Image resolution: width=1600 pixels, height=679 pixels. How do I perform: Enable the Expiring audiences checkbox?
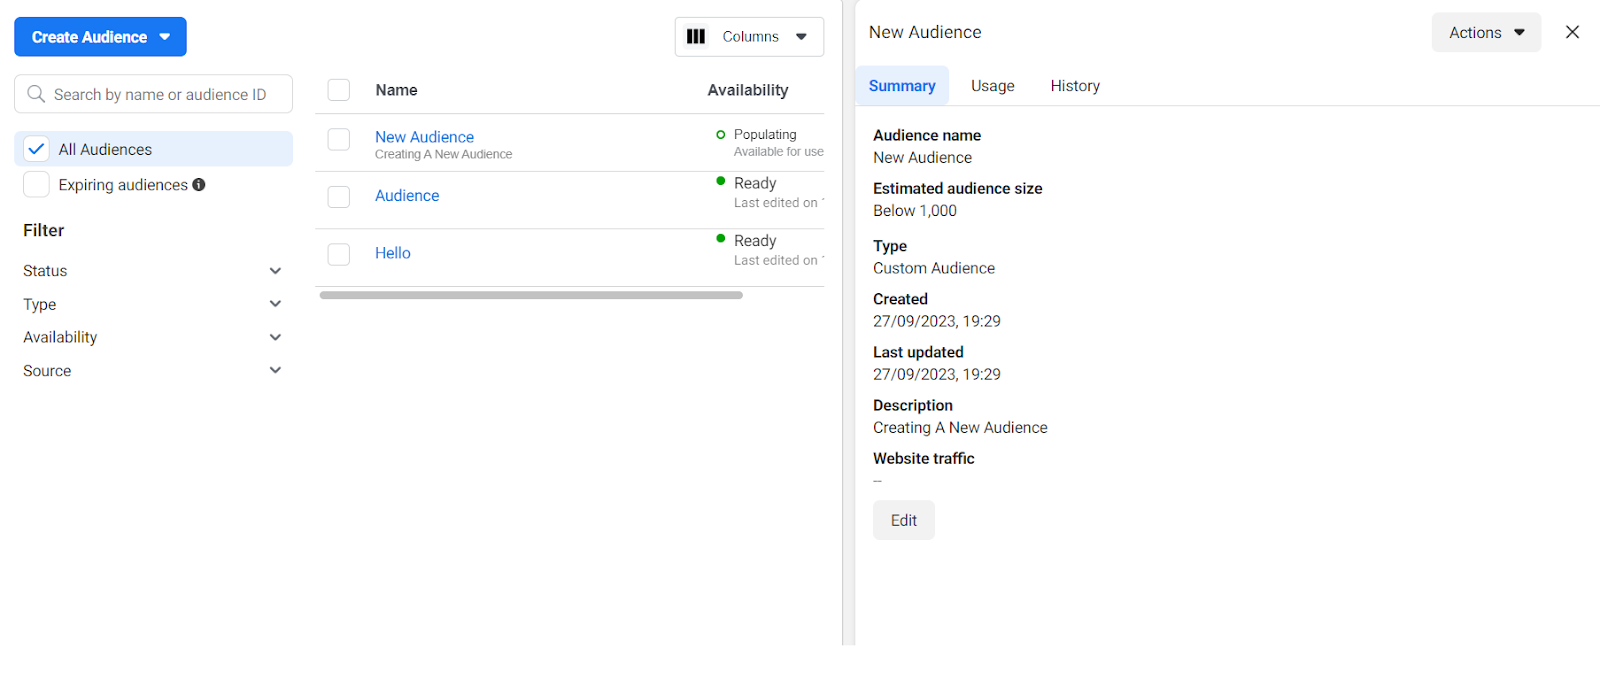[36, 185]
